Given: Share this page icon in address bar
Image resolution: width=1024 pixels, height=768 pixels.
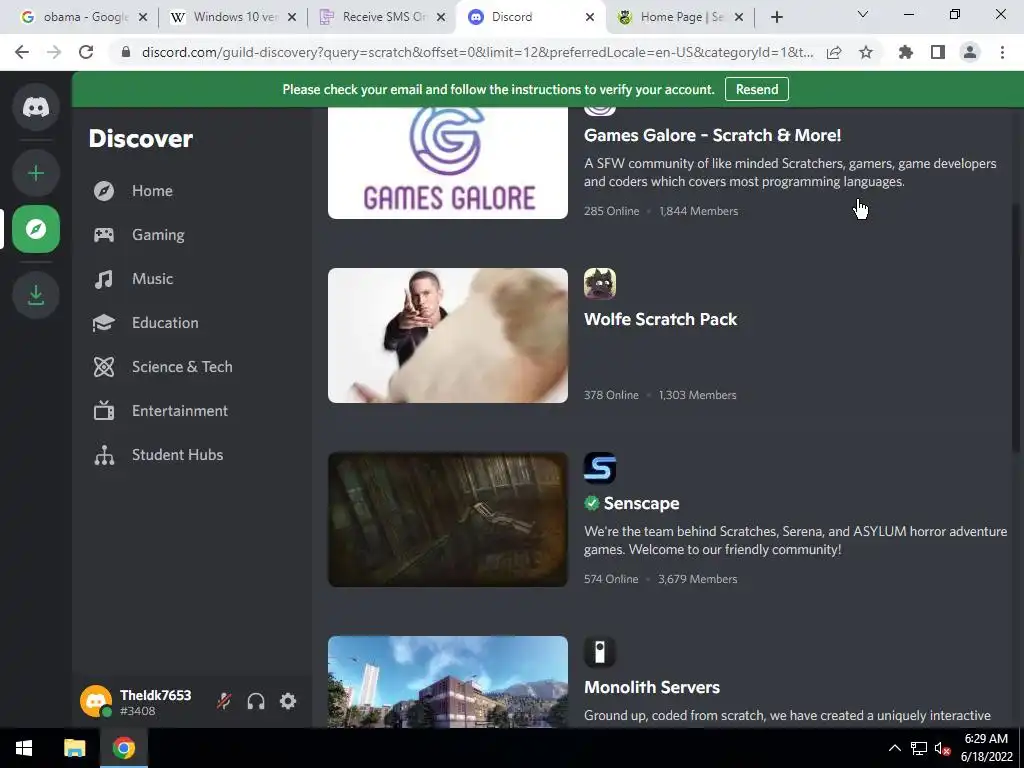Looking at the screenshot, I should (834, 52).
